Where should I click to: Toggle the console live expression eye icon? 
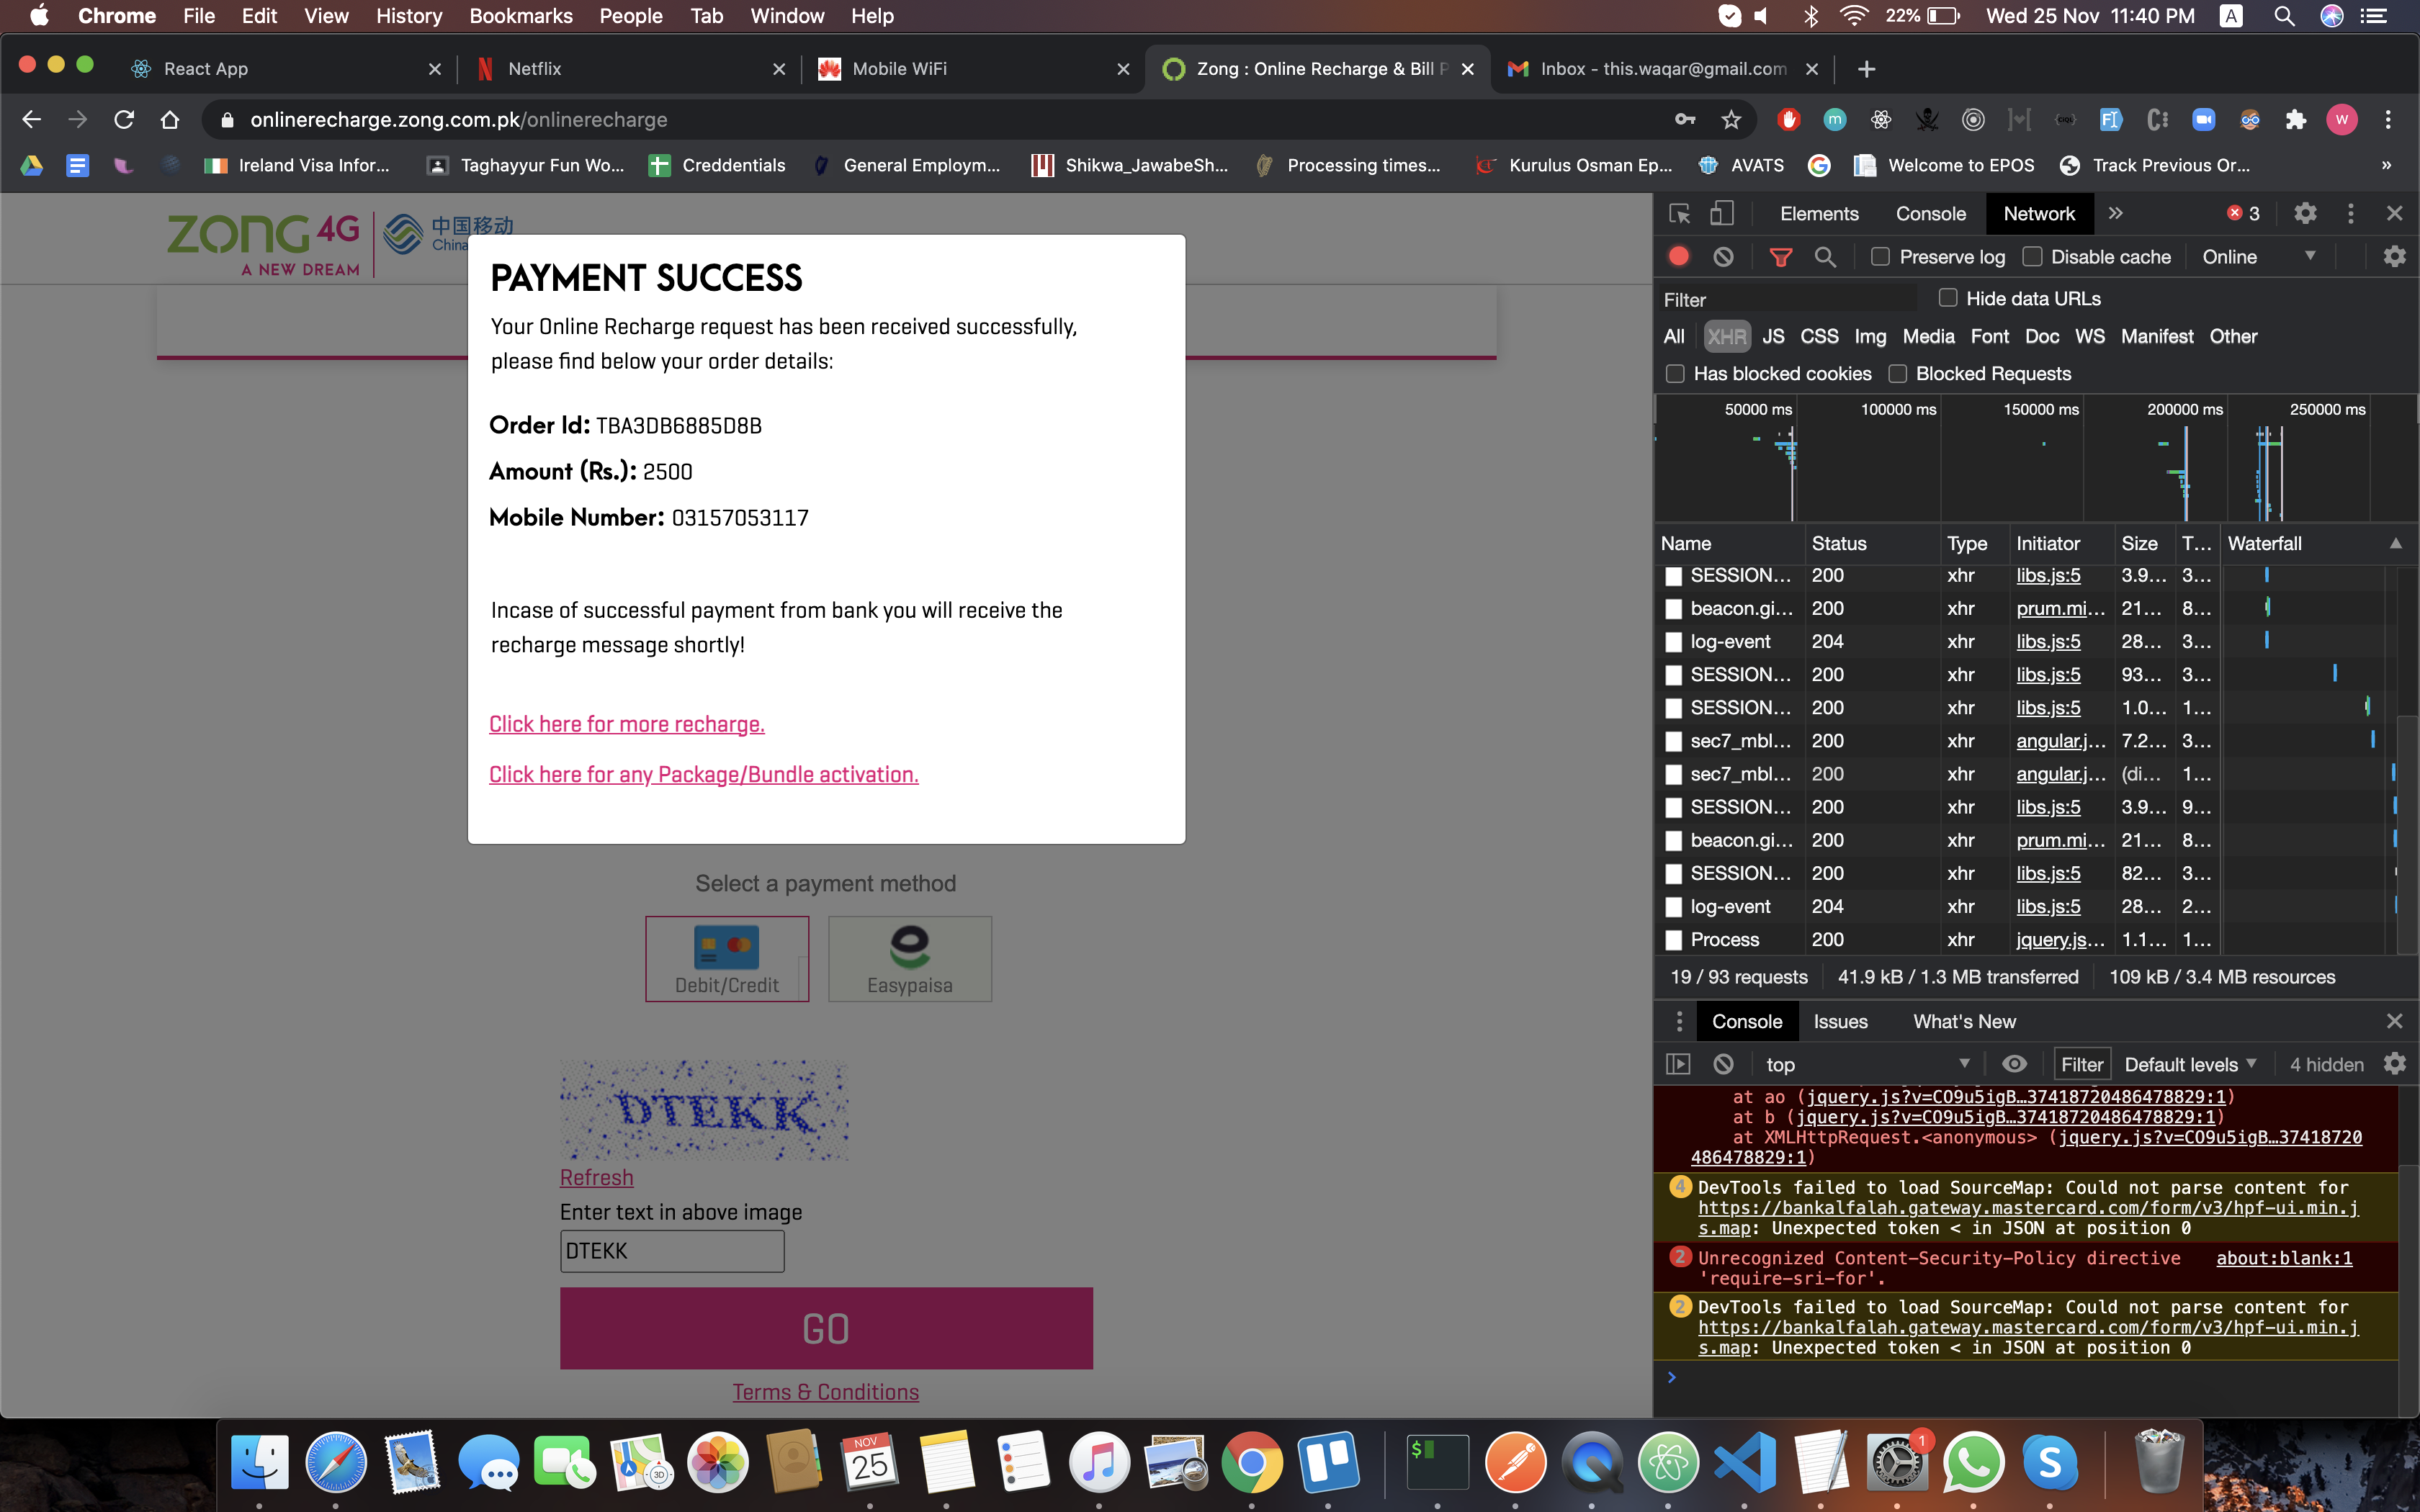pos(2014,1064)
